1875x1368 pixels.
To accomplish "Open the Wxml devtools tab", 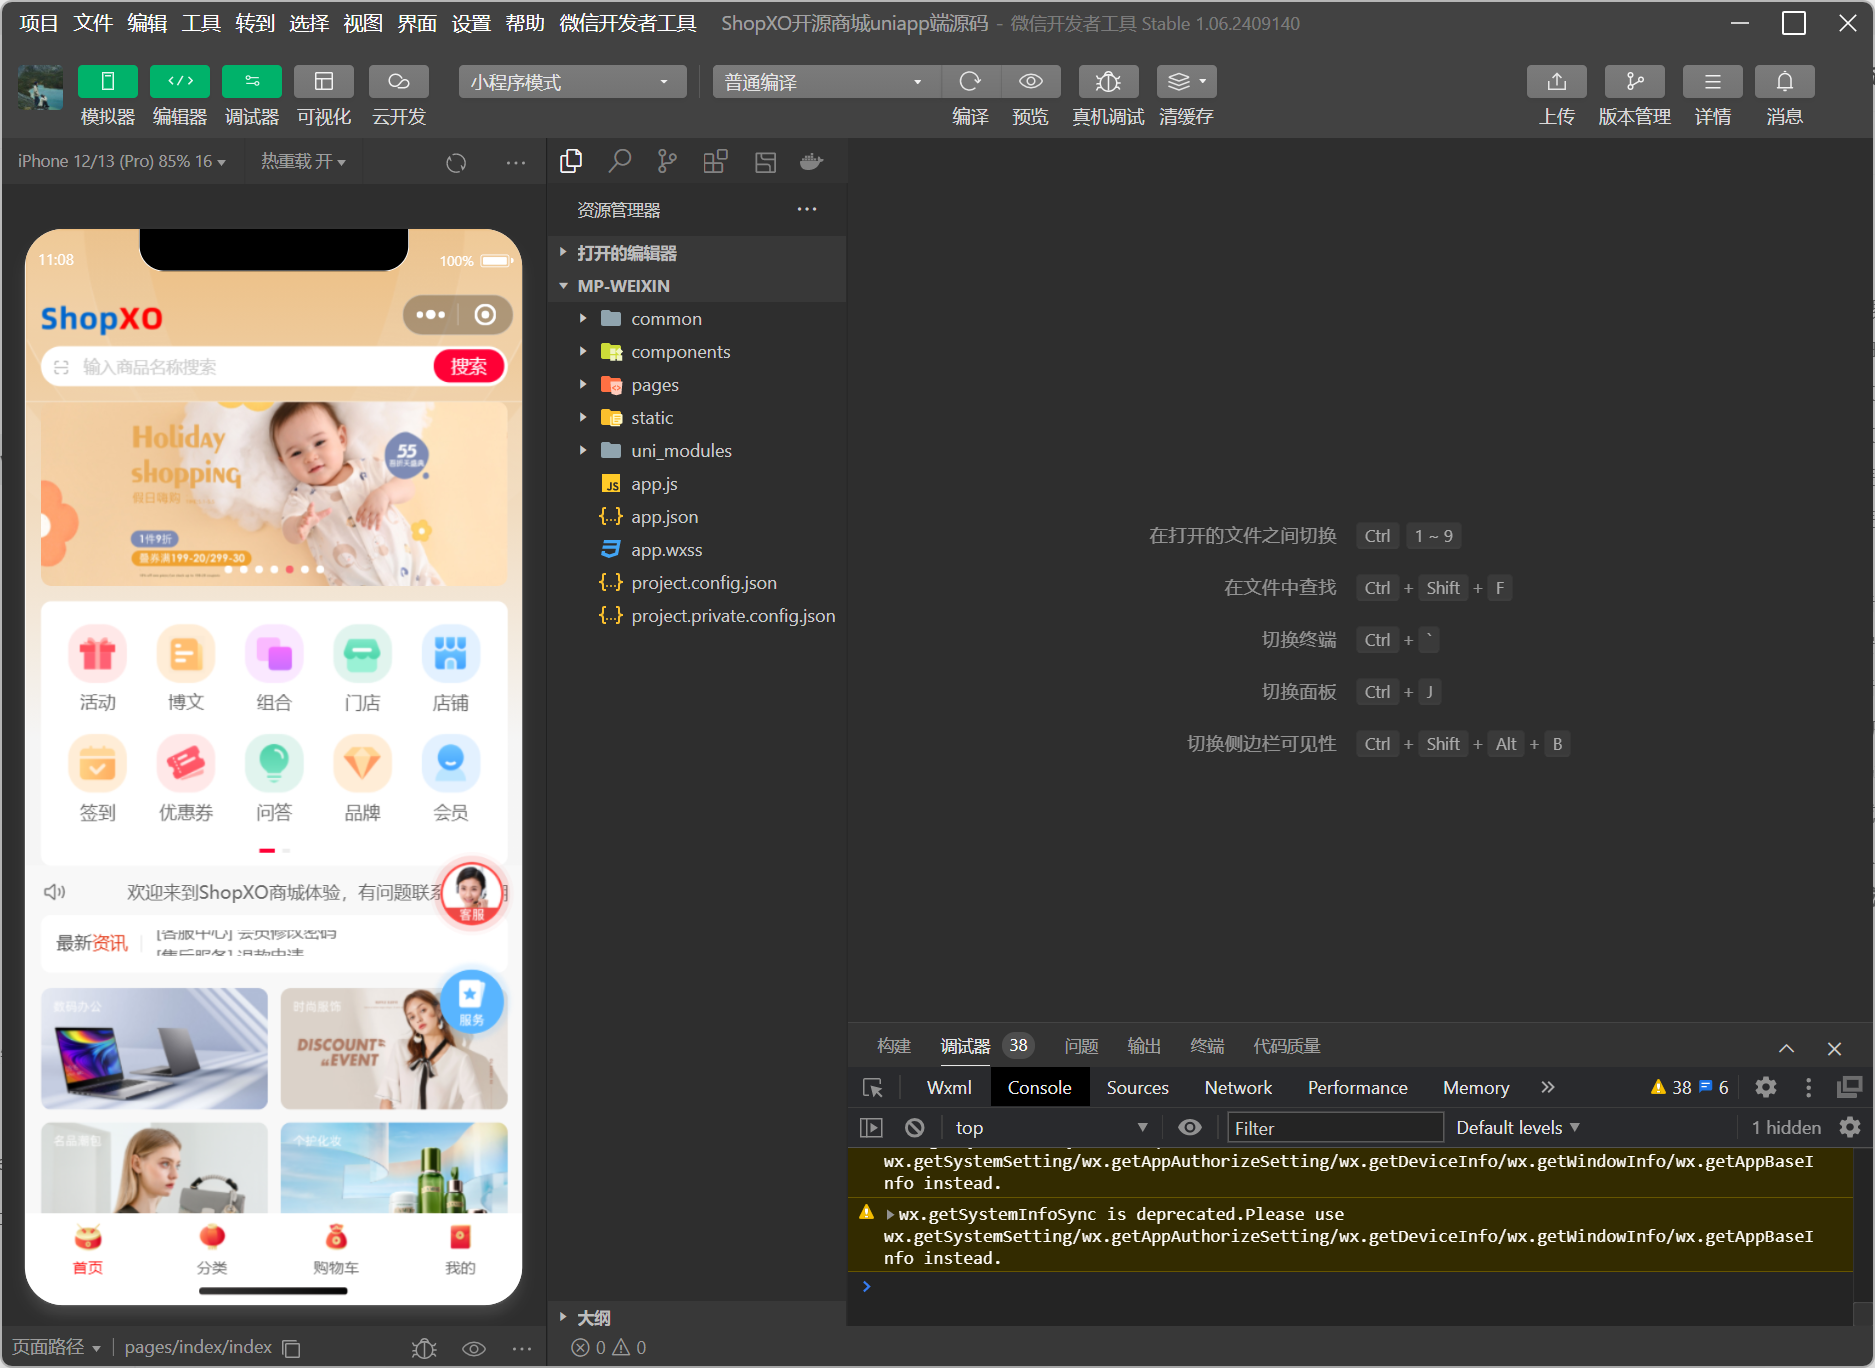I will click(949, 1088).
